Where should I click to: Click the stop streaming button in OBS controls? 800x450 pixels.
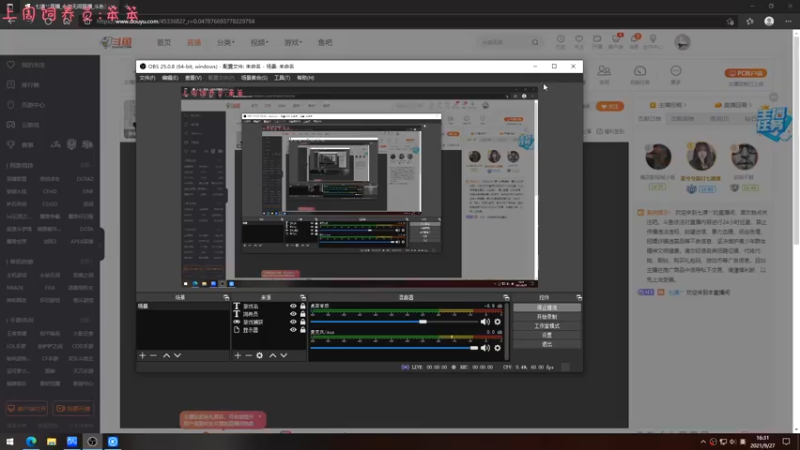tap(547, 308)
